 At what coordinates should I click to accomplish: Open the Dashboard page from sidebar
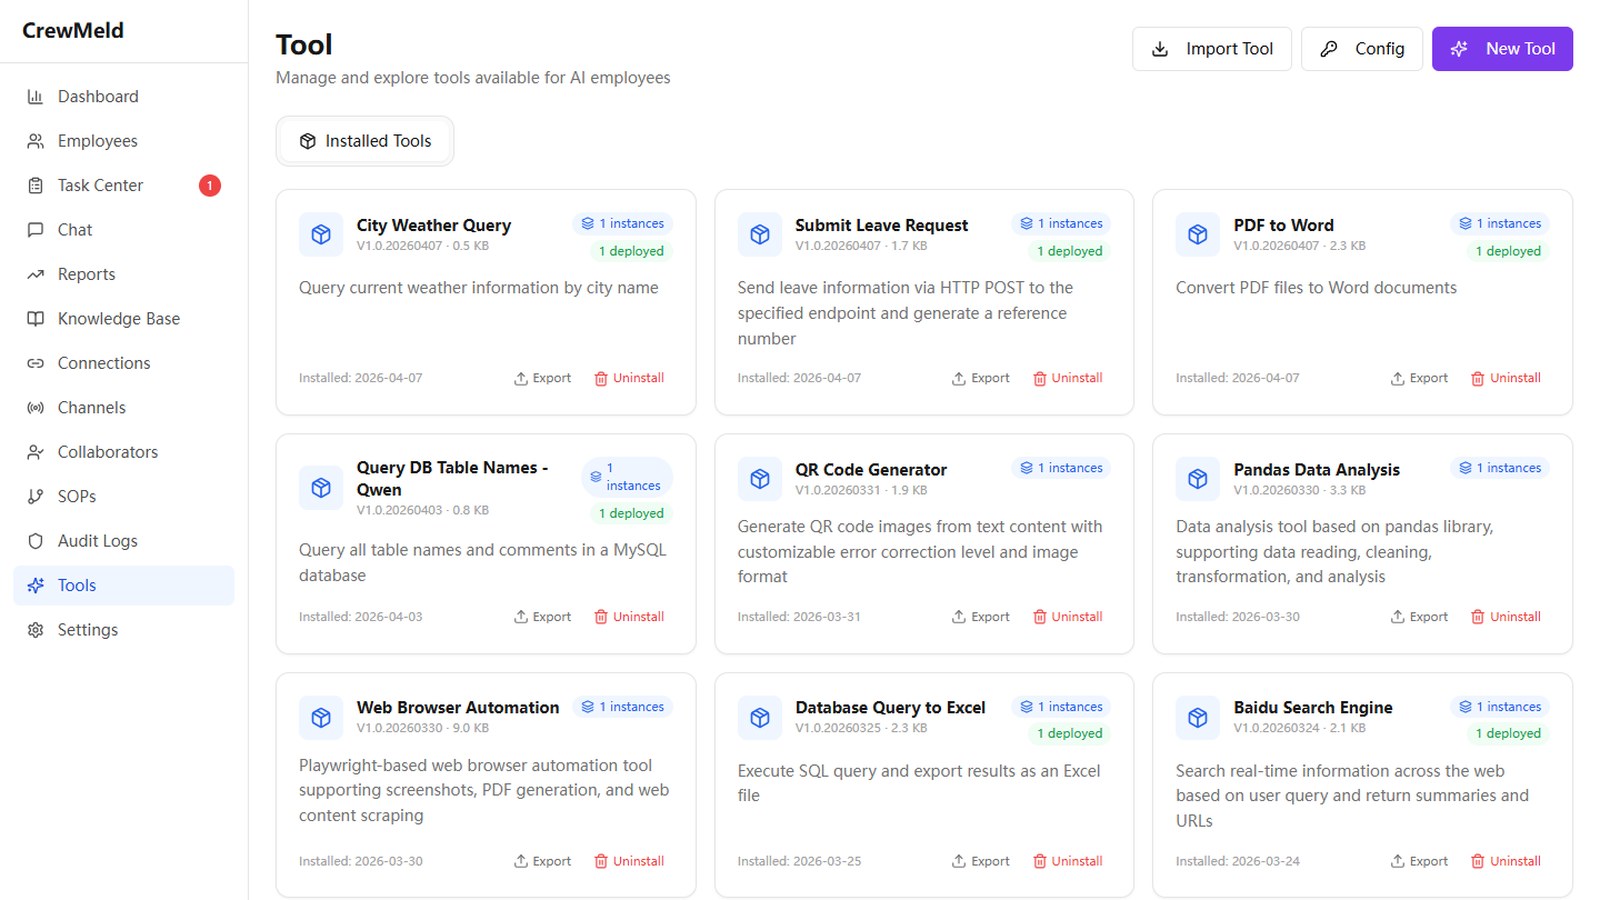tap(124, 97)
